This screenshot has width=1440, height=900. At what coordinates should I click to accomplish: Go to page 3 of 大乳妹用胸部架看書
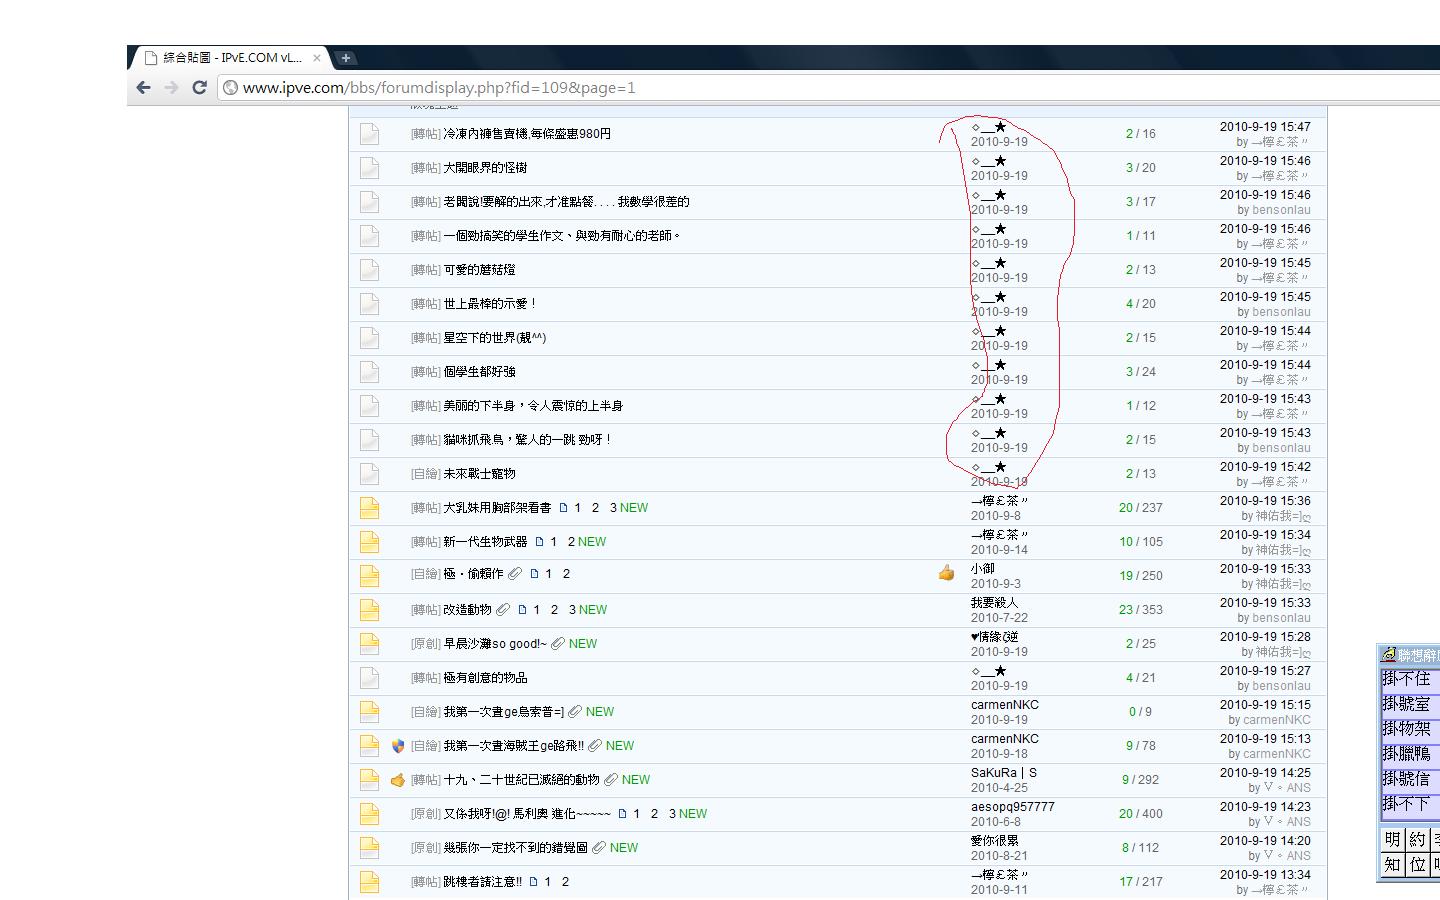[614, 508]
